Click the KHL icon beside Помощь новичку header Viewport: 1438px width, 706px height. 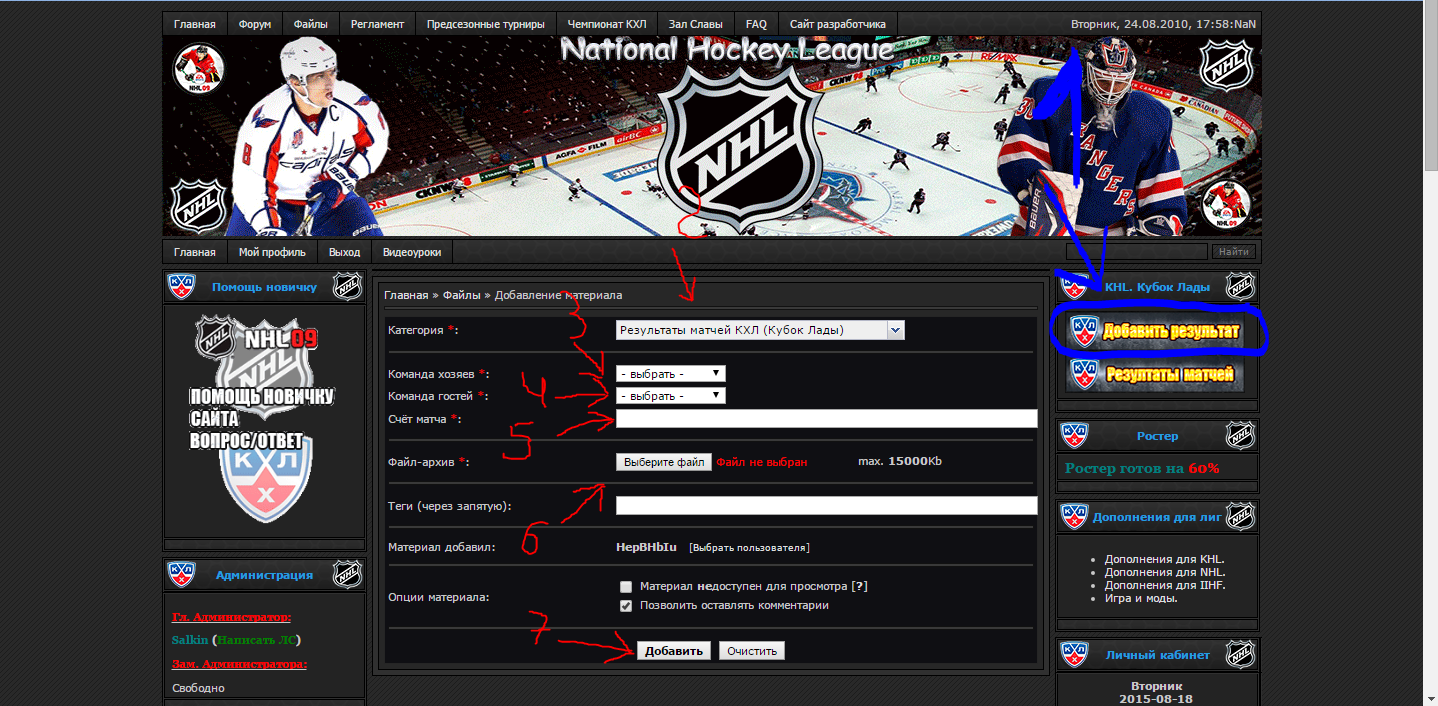point(181,287)
